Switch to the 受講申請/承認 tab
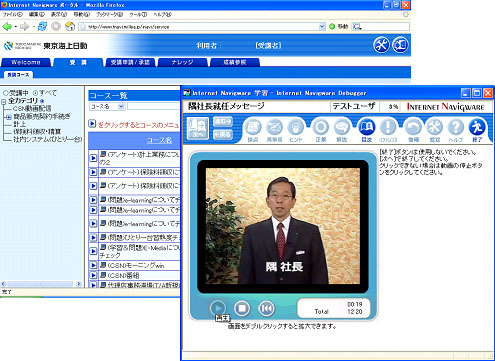Viewport: 495px width, 361px height. click(130, 62)
